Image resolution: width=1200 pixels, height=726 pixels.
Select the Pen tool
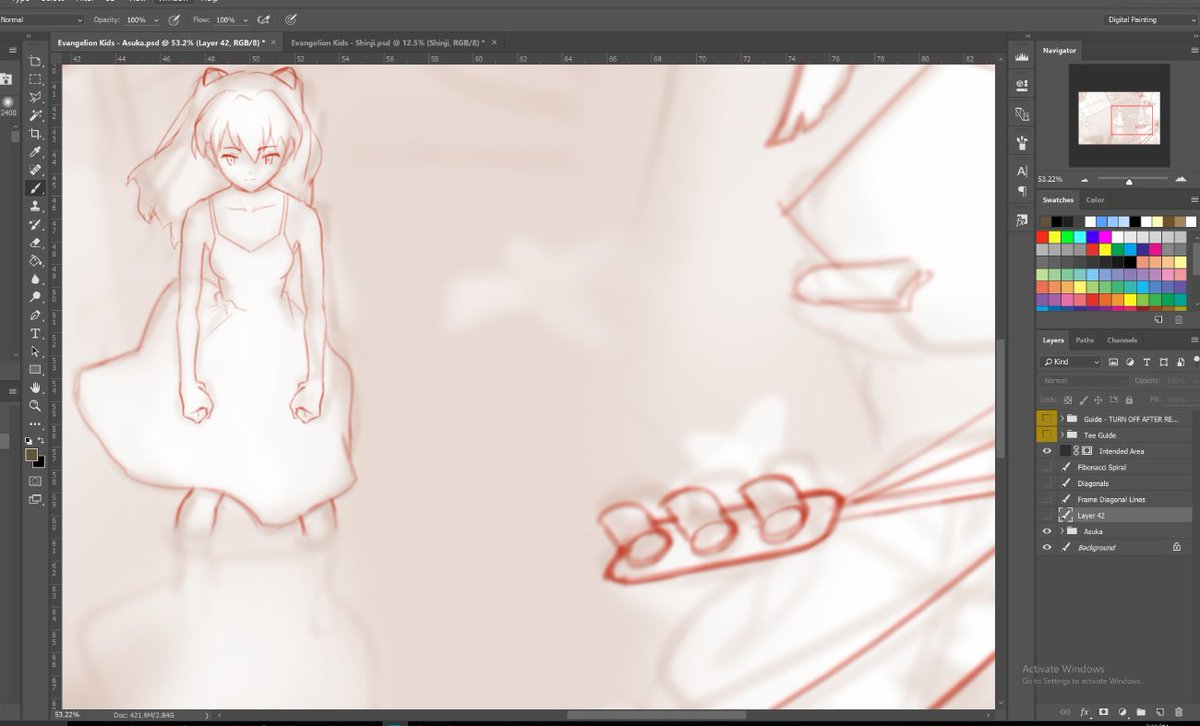(x=35, y=315)
